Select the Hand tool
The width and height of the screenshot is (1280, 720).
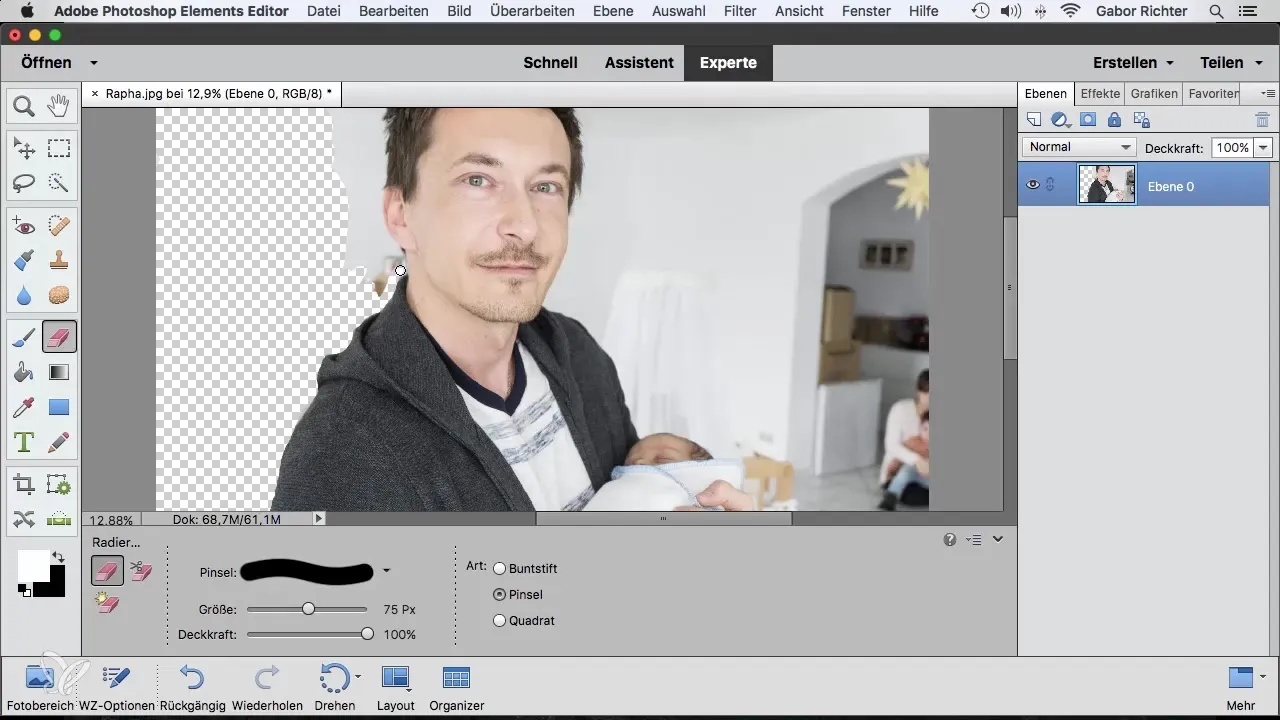tap(59, 105)
